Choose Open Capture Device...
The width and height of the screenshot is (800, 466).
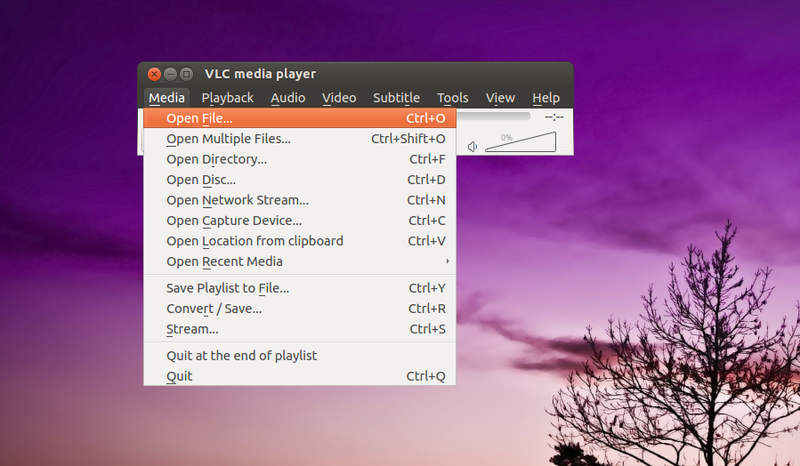299,220
